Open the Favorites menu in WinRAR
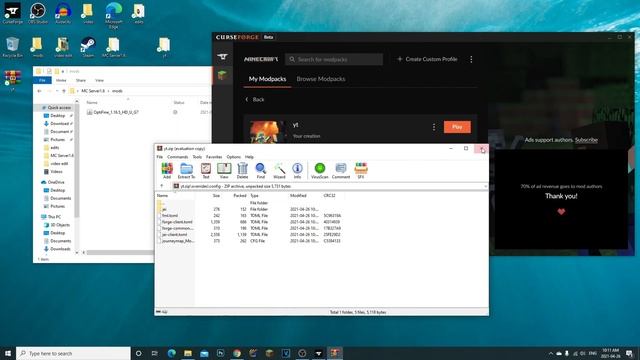Screen dimensions: 640x360 tap(214, 157)
